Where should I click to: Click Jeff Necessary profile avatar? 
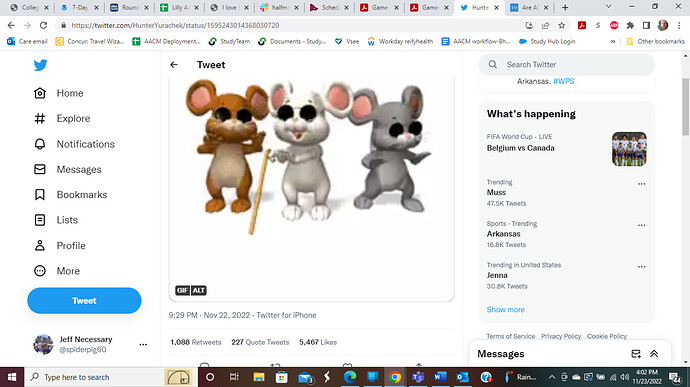coord(43,344)
